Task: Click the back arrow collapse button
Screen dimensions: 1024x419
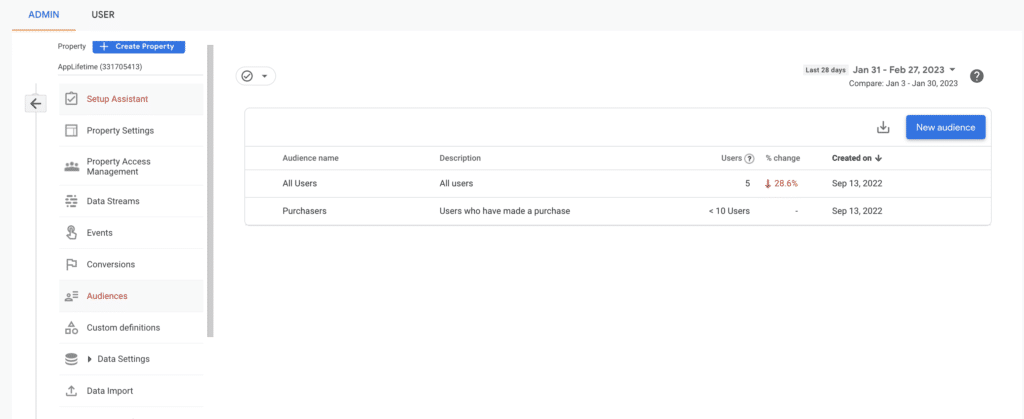Action: pyautogui.click(x=35, y=103)
